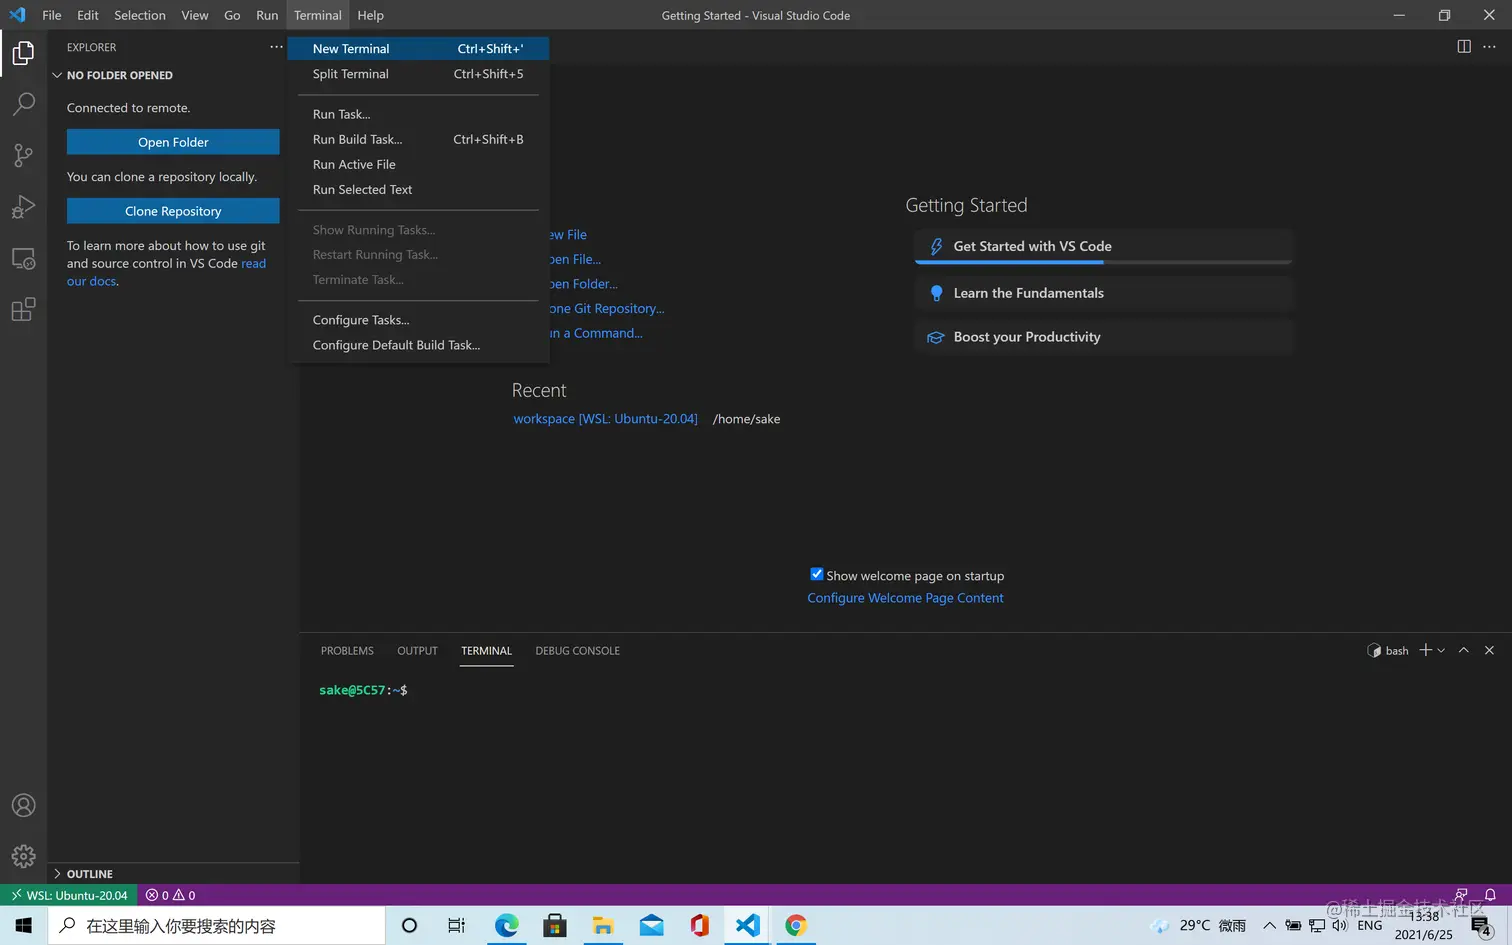Screen dimensions: 1512x945
Task: Choose Run Build Task... menu entry
Action: 418,139
